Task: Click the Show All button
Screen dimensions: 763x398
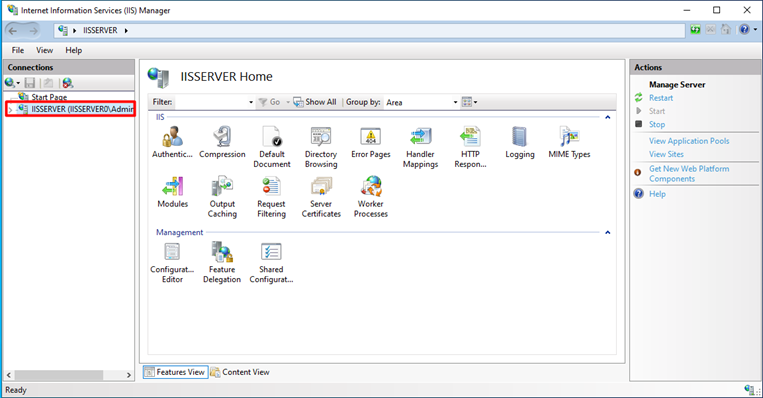Action: click(x=315, y=102)
